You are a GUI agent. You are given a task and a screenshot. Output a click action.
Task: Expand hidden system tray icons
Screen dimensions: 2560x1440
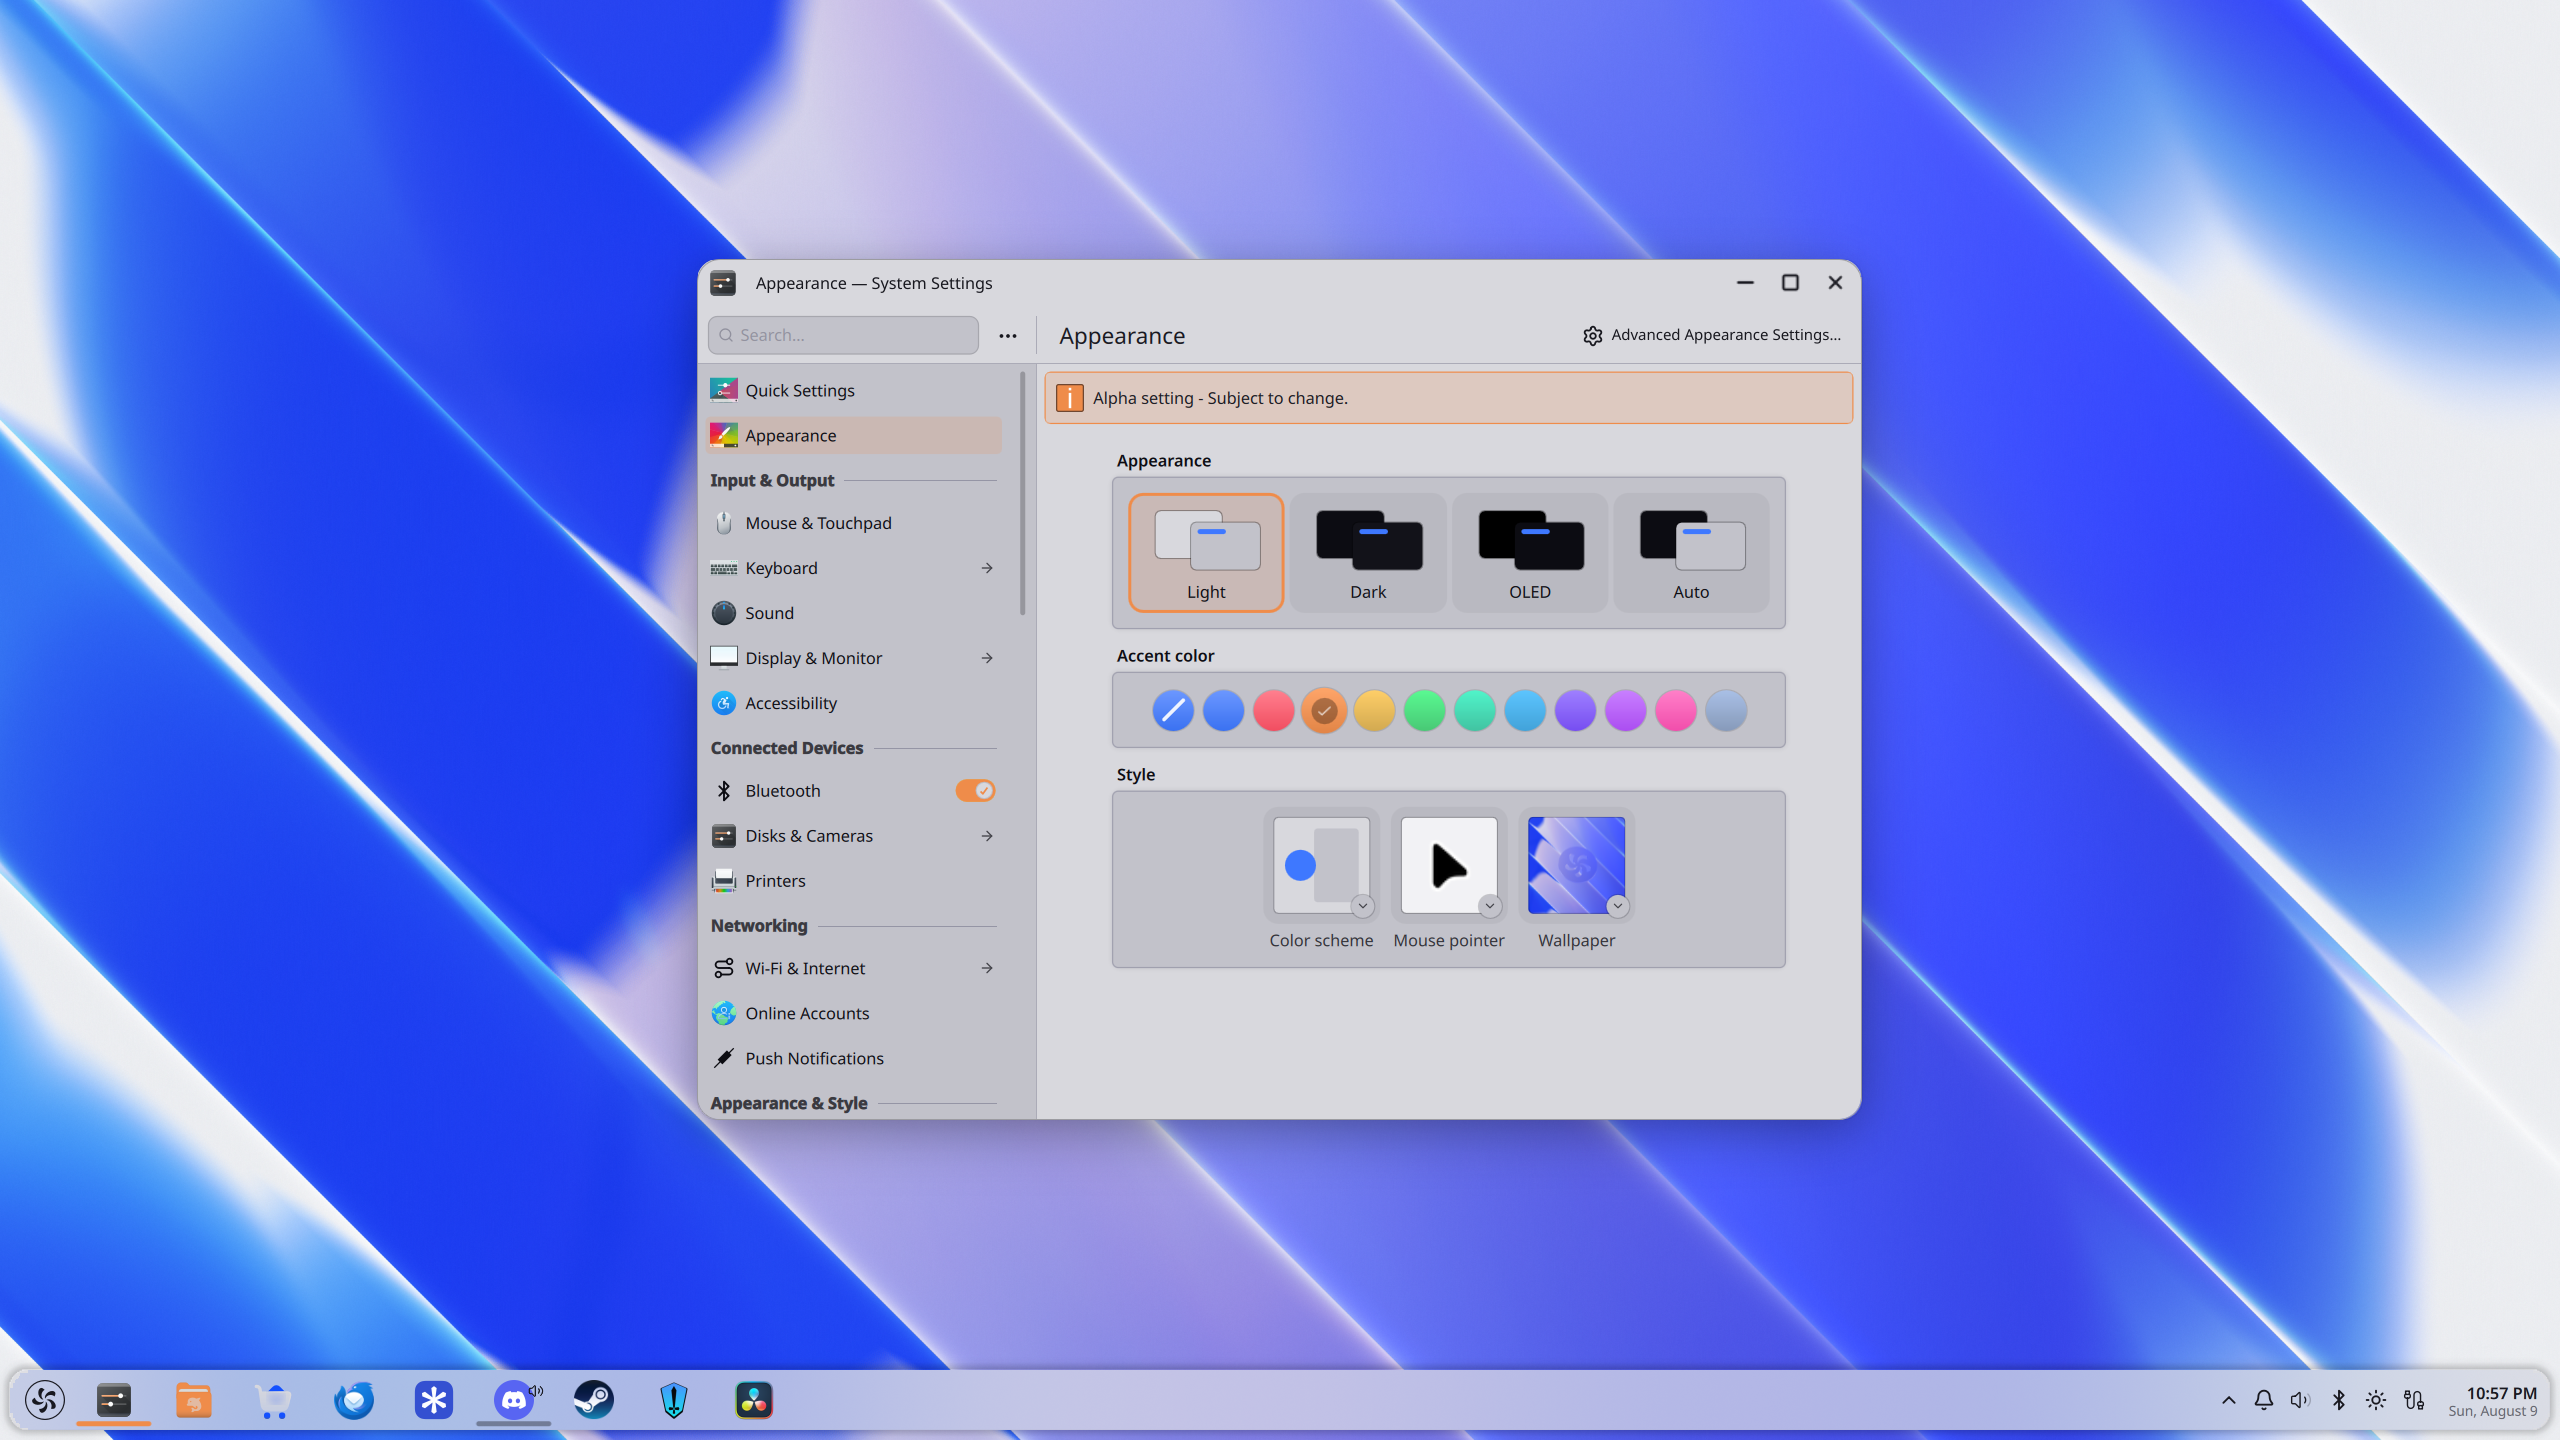tap(2229, 1400)
